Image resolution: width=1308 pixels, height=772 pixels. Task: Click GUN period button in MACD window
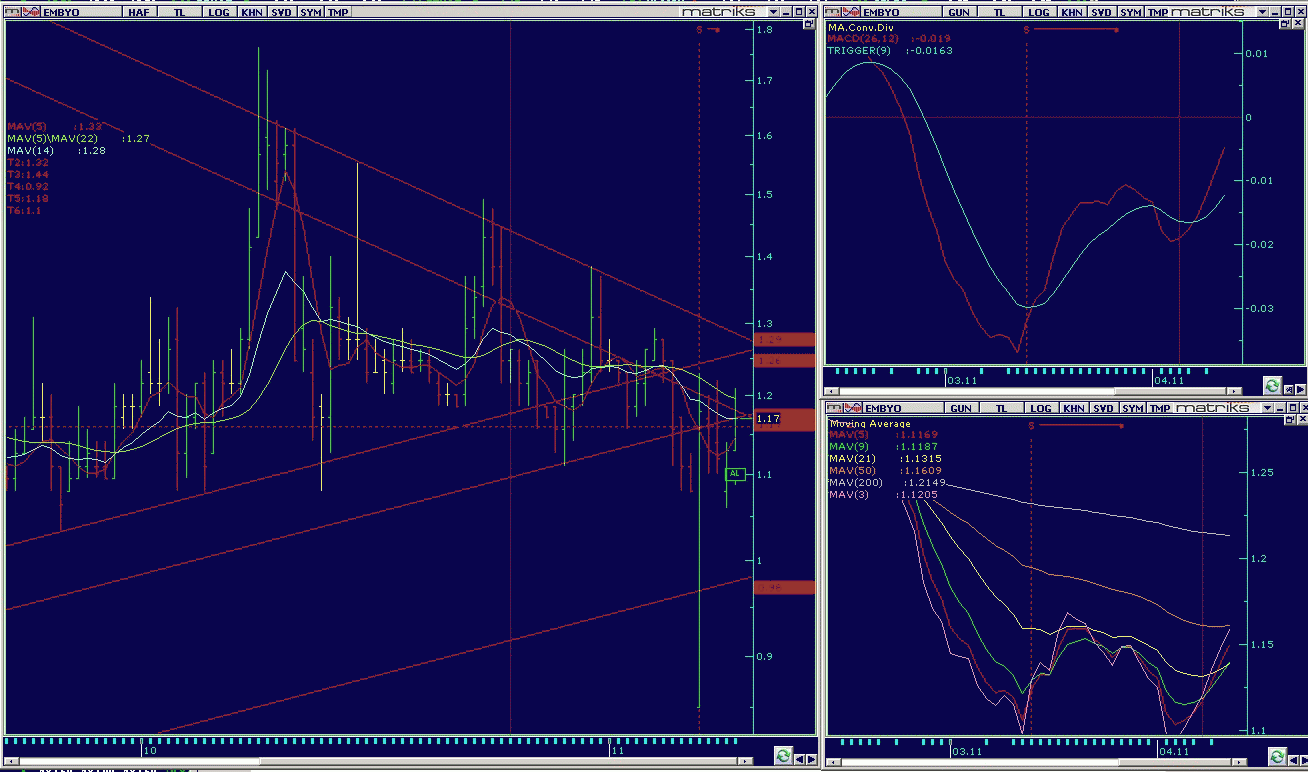pos(959,12)
